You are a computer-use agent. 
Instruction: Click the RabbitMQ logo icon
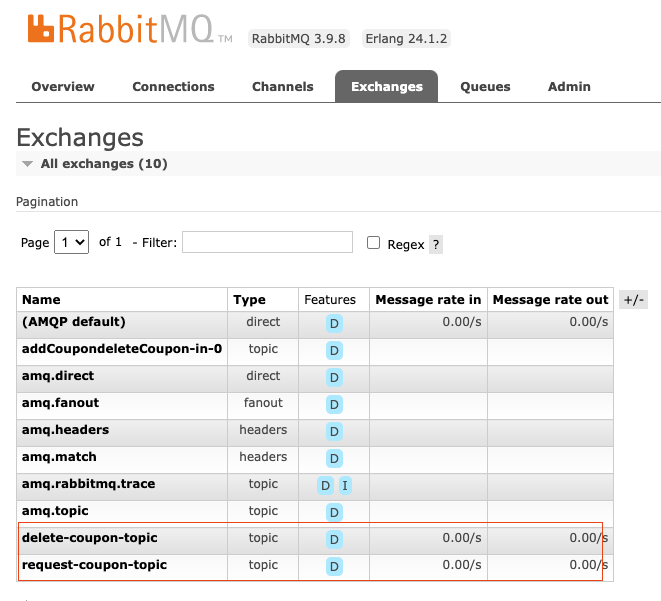point(41,29)
